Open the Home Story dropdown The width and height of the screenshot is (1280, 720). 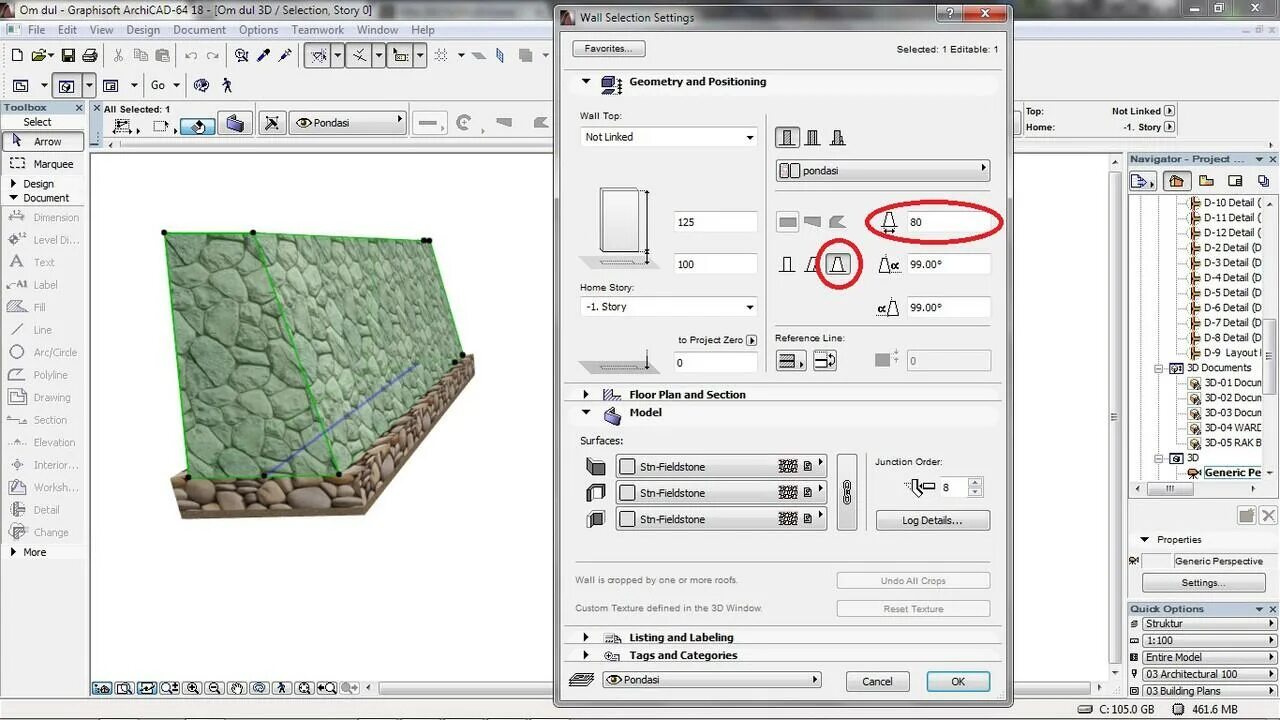[669, 307]
